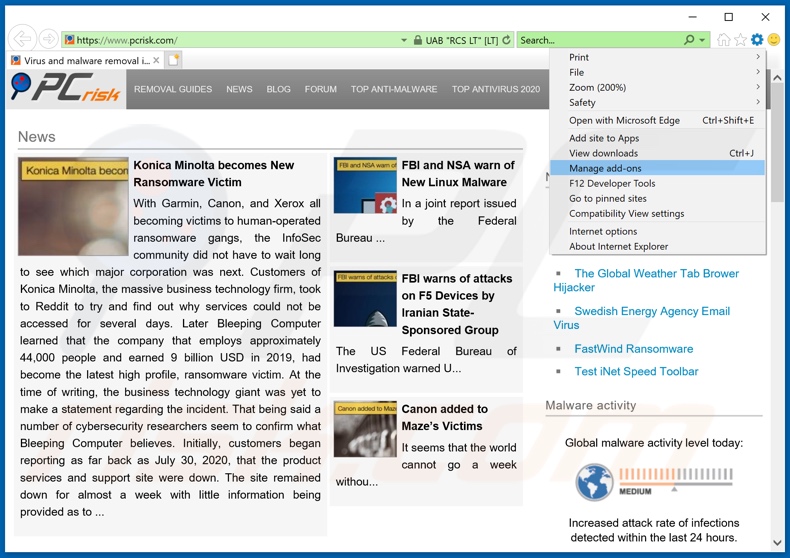Expand the File submenu

(x=657, y=72)
